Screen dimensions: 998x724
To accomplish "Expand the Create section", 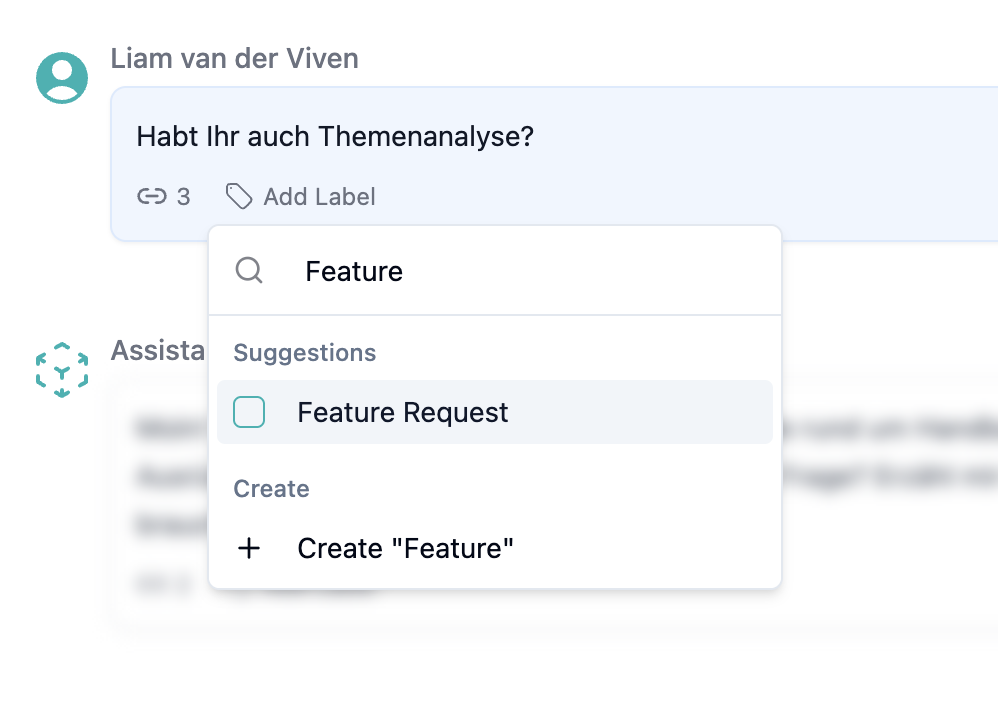I will coord(271,489).
